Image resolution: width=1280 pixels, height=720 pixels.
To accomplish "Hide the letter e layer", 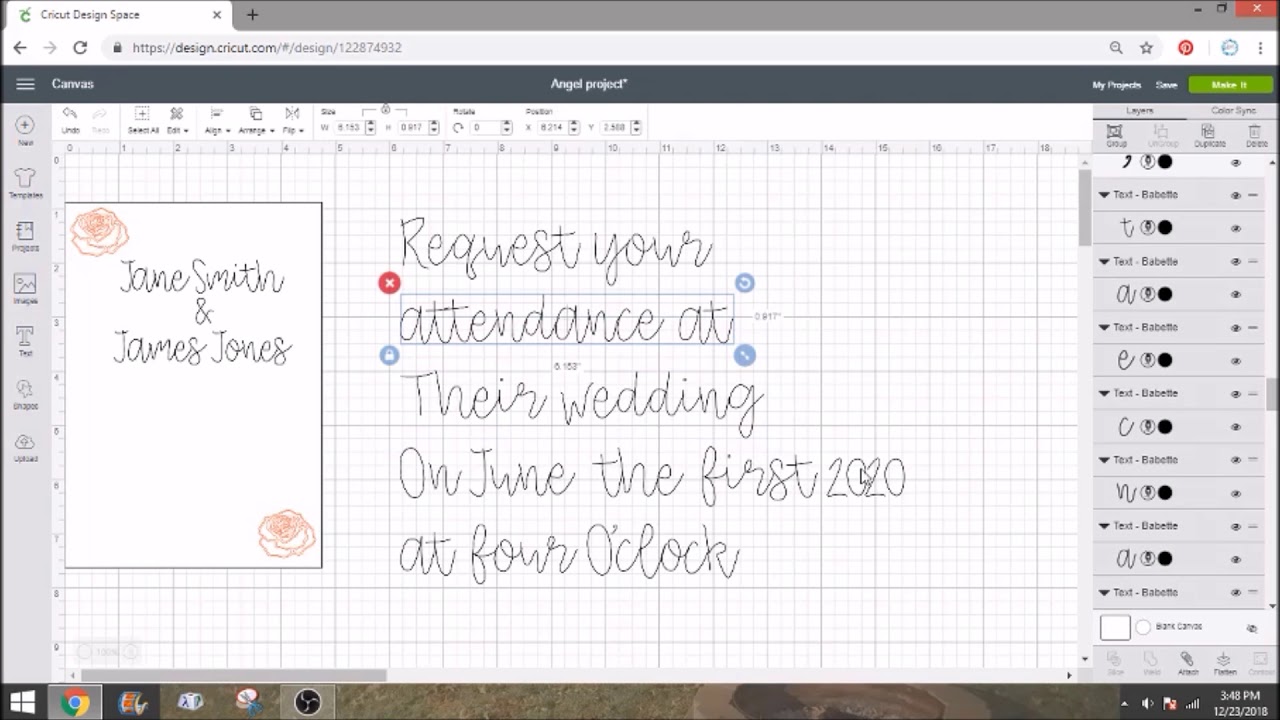I will pos(1235,360).
